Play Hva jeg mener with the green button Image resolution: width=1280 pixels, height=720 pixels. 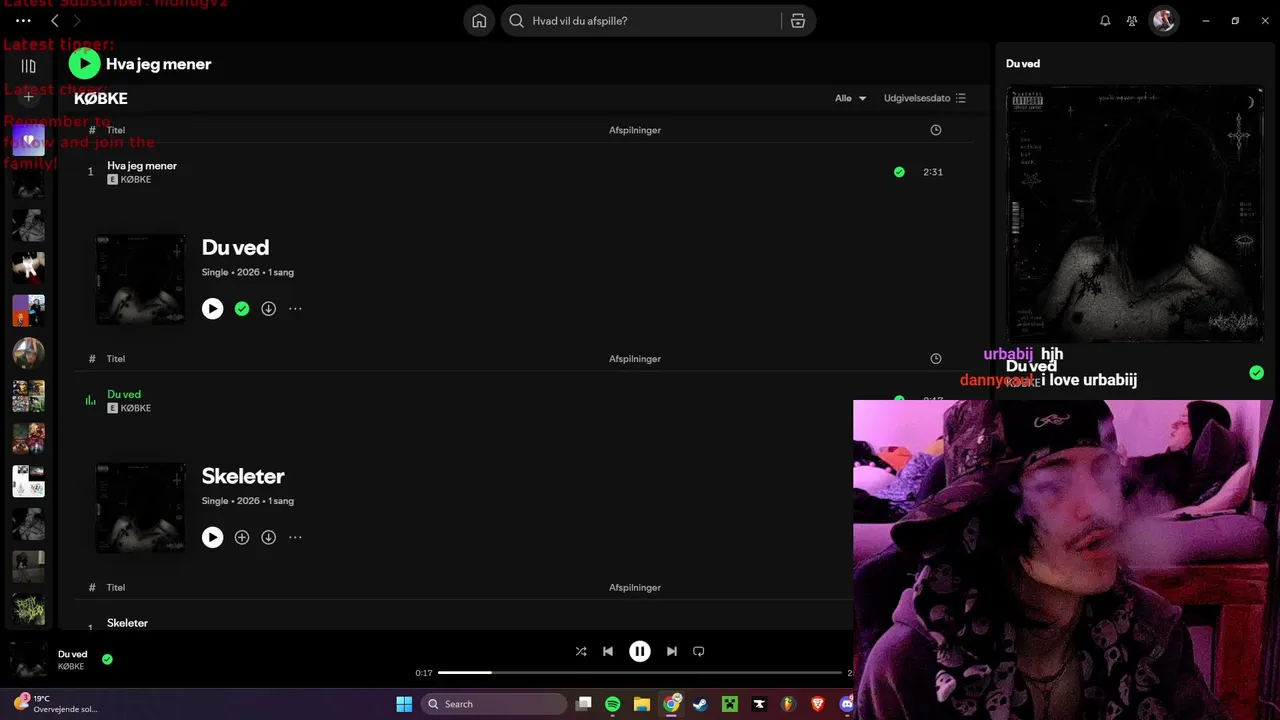click(x=84, y=64)
